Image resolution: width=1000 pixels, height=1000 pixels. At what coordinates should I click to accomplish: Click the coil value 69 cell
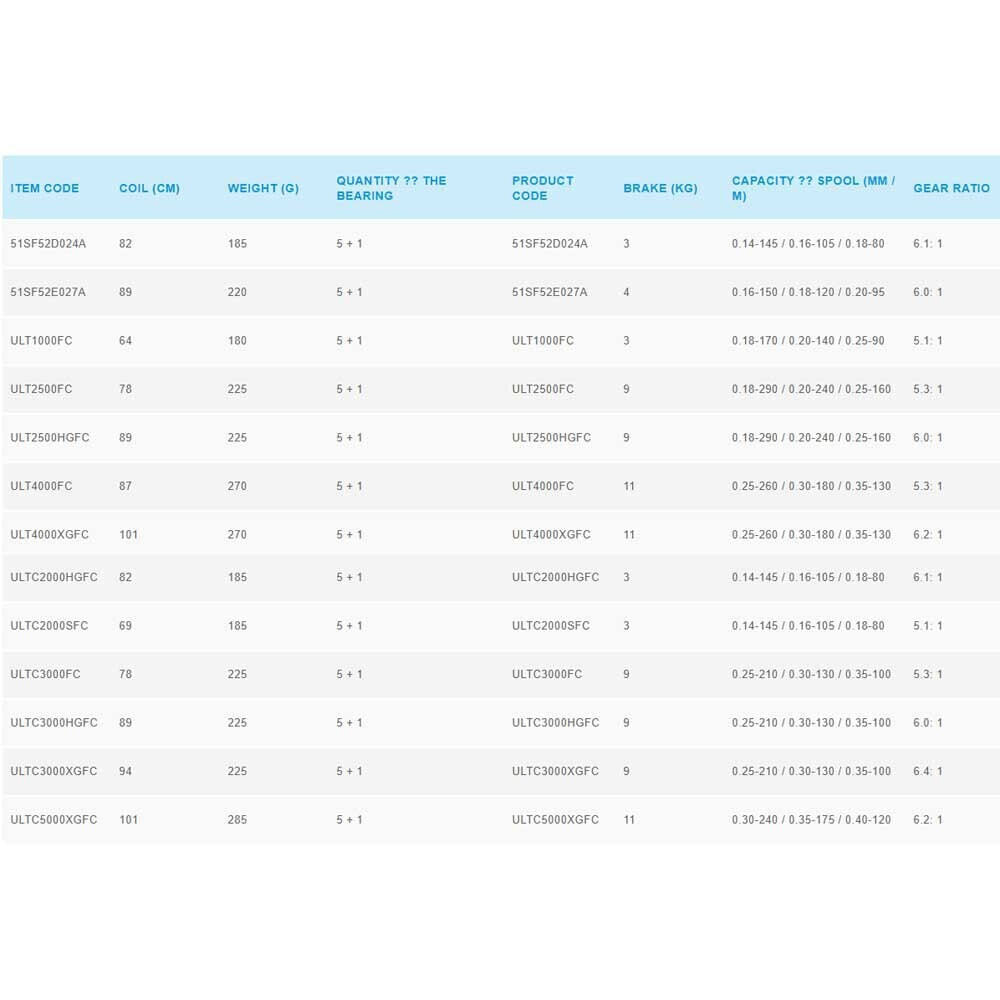point(126,626)
